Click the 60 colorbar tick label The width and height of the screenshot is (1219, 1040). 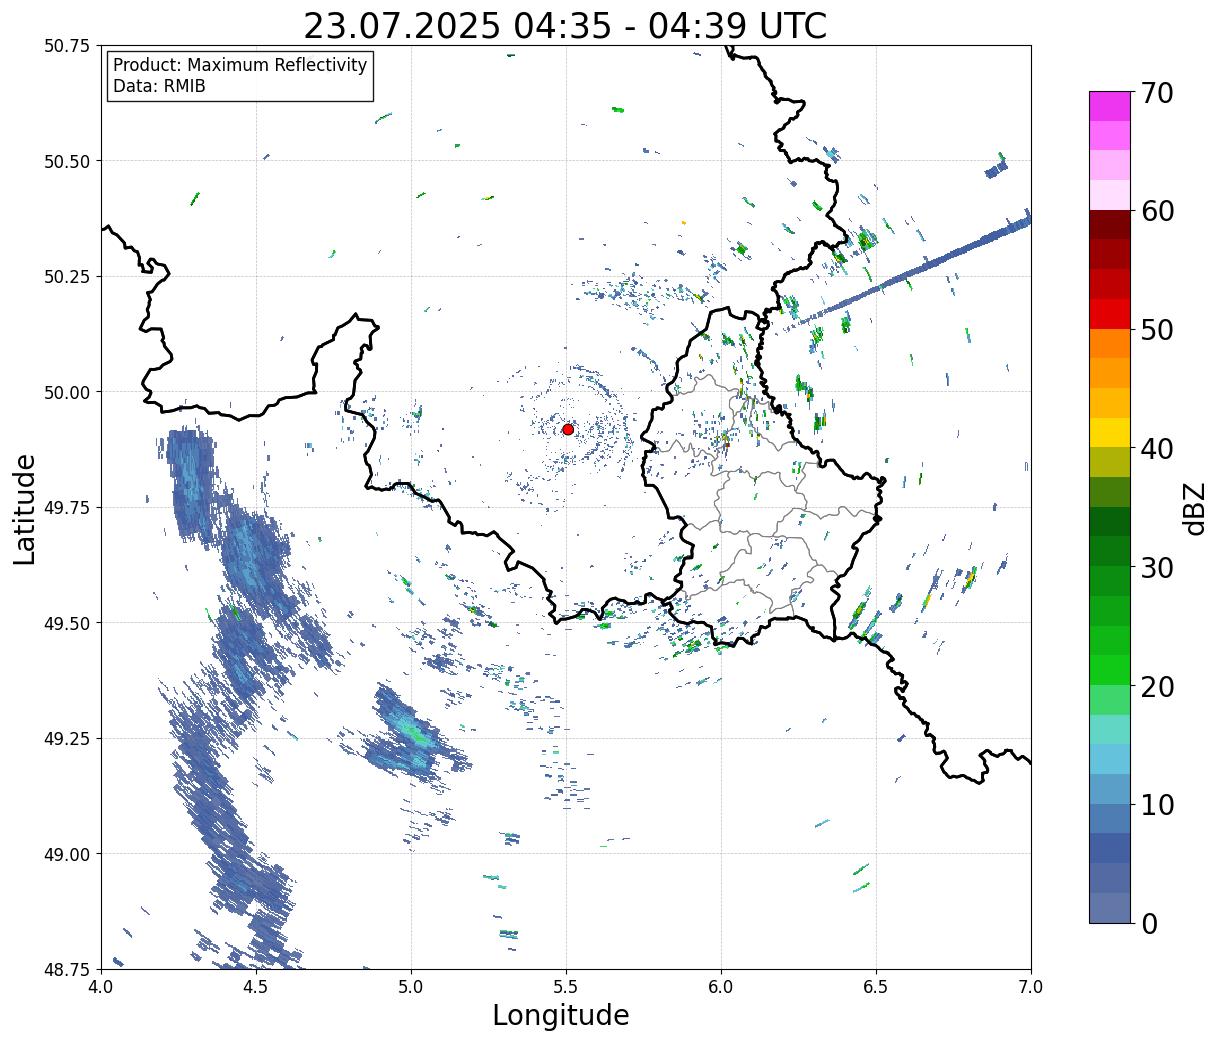pyautogui.click(x=1156, y=211)
